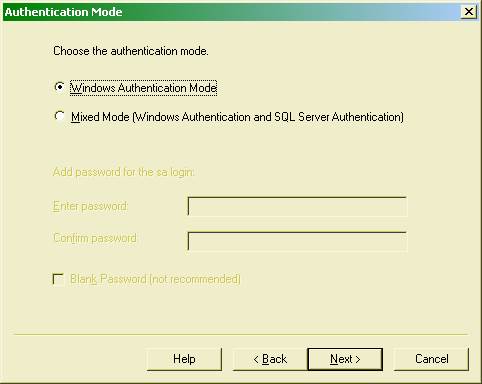Click the 'Confirm password' label
The width and height of the screenshot is (482, 384).
[x=95, y=238]
